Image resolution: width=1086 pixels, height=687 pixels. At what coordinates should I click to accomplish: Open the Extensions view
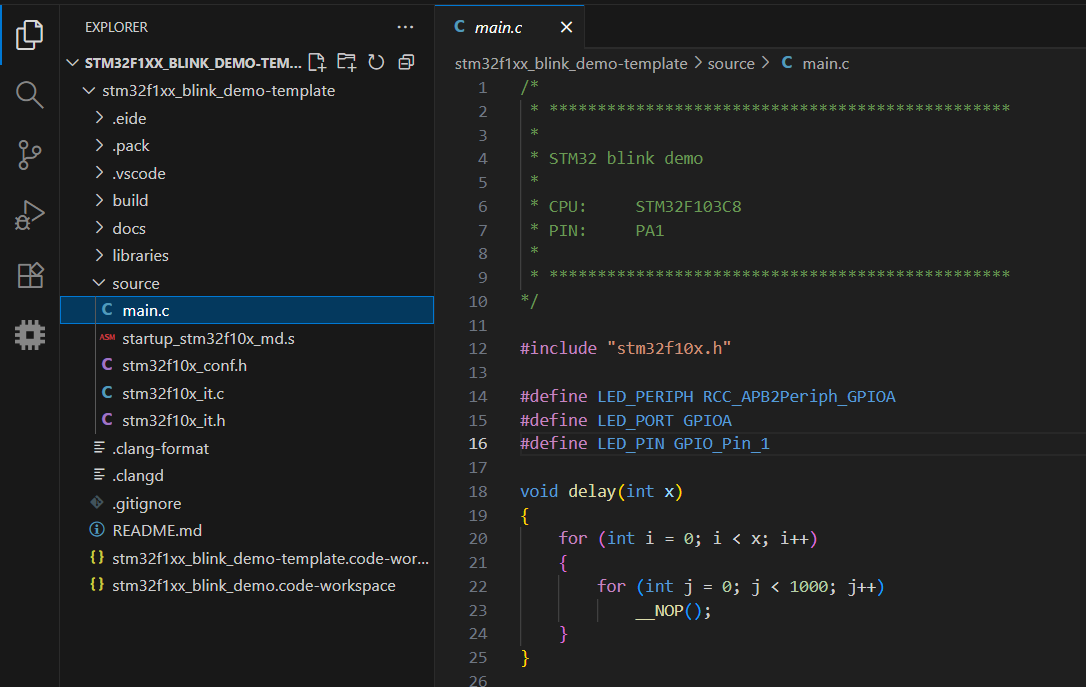(x=30, y=275)
